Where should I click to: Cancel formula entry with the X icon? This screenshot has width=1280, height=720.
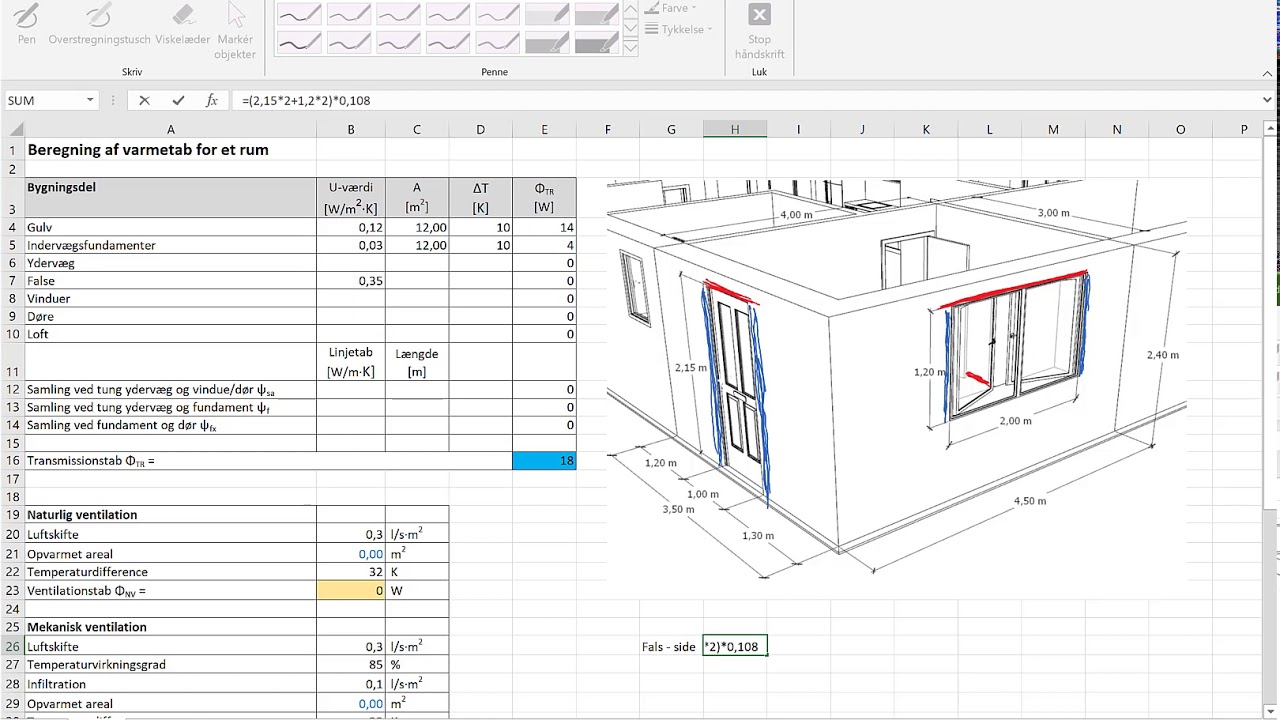(144, 100)
